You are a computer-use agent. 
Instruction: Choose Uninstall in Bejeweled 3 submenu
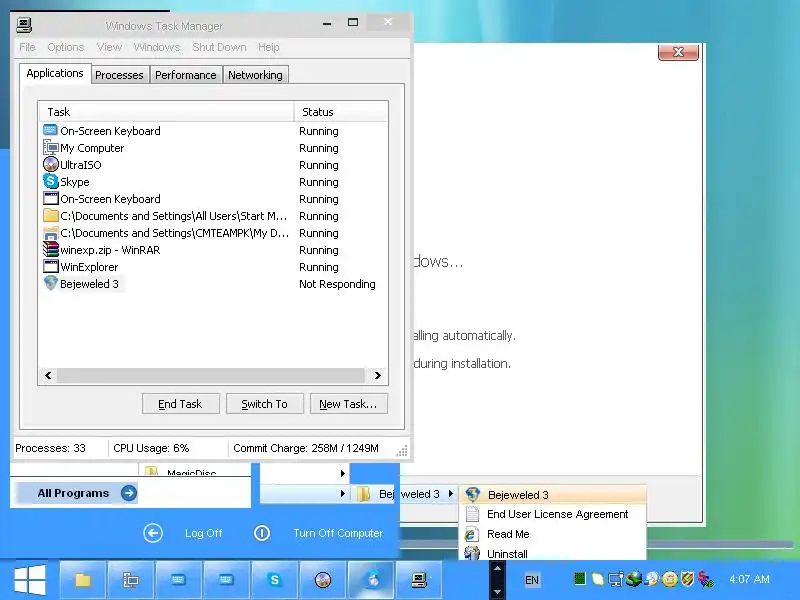click(x=553, y=553)
